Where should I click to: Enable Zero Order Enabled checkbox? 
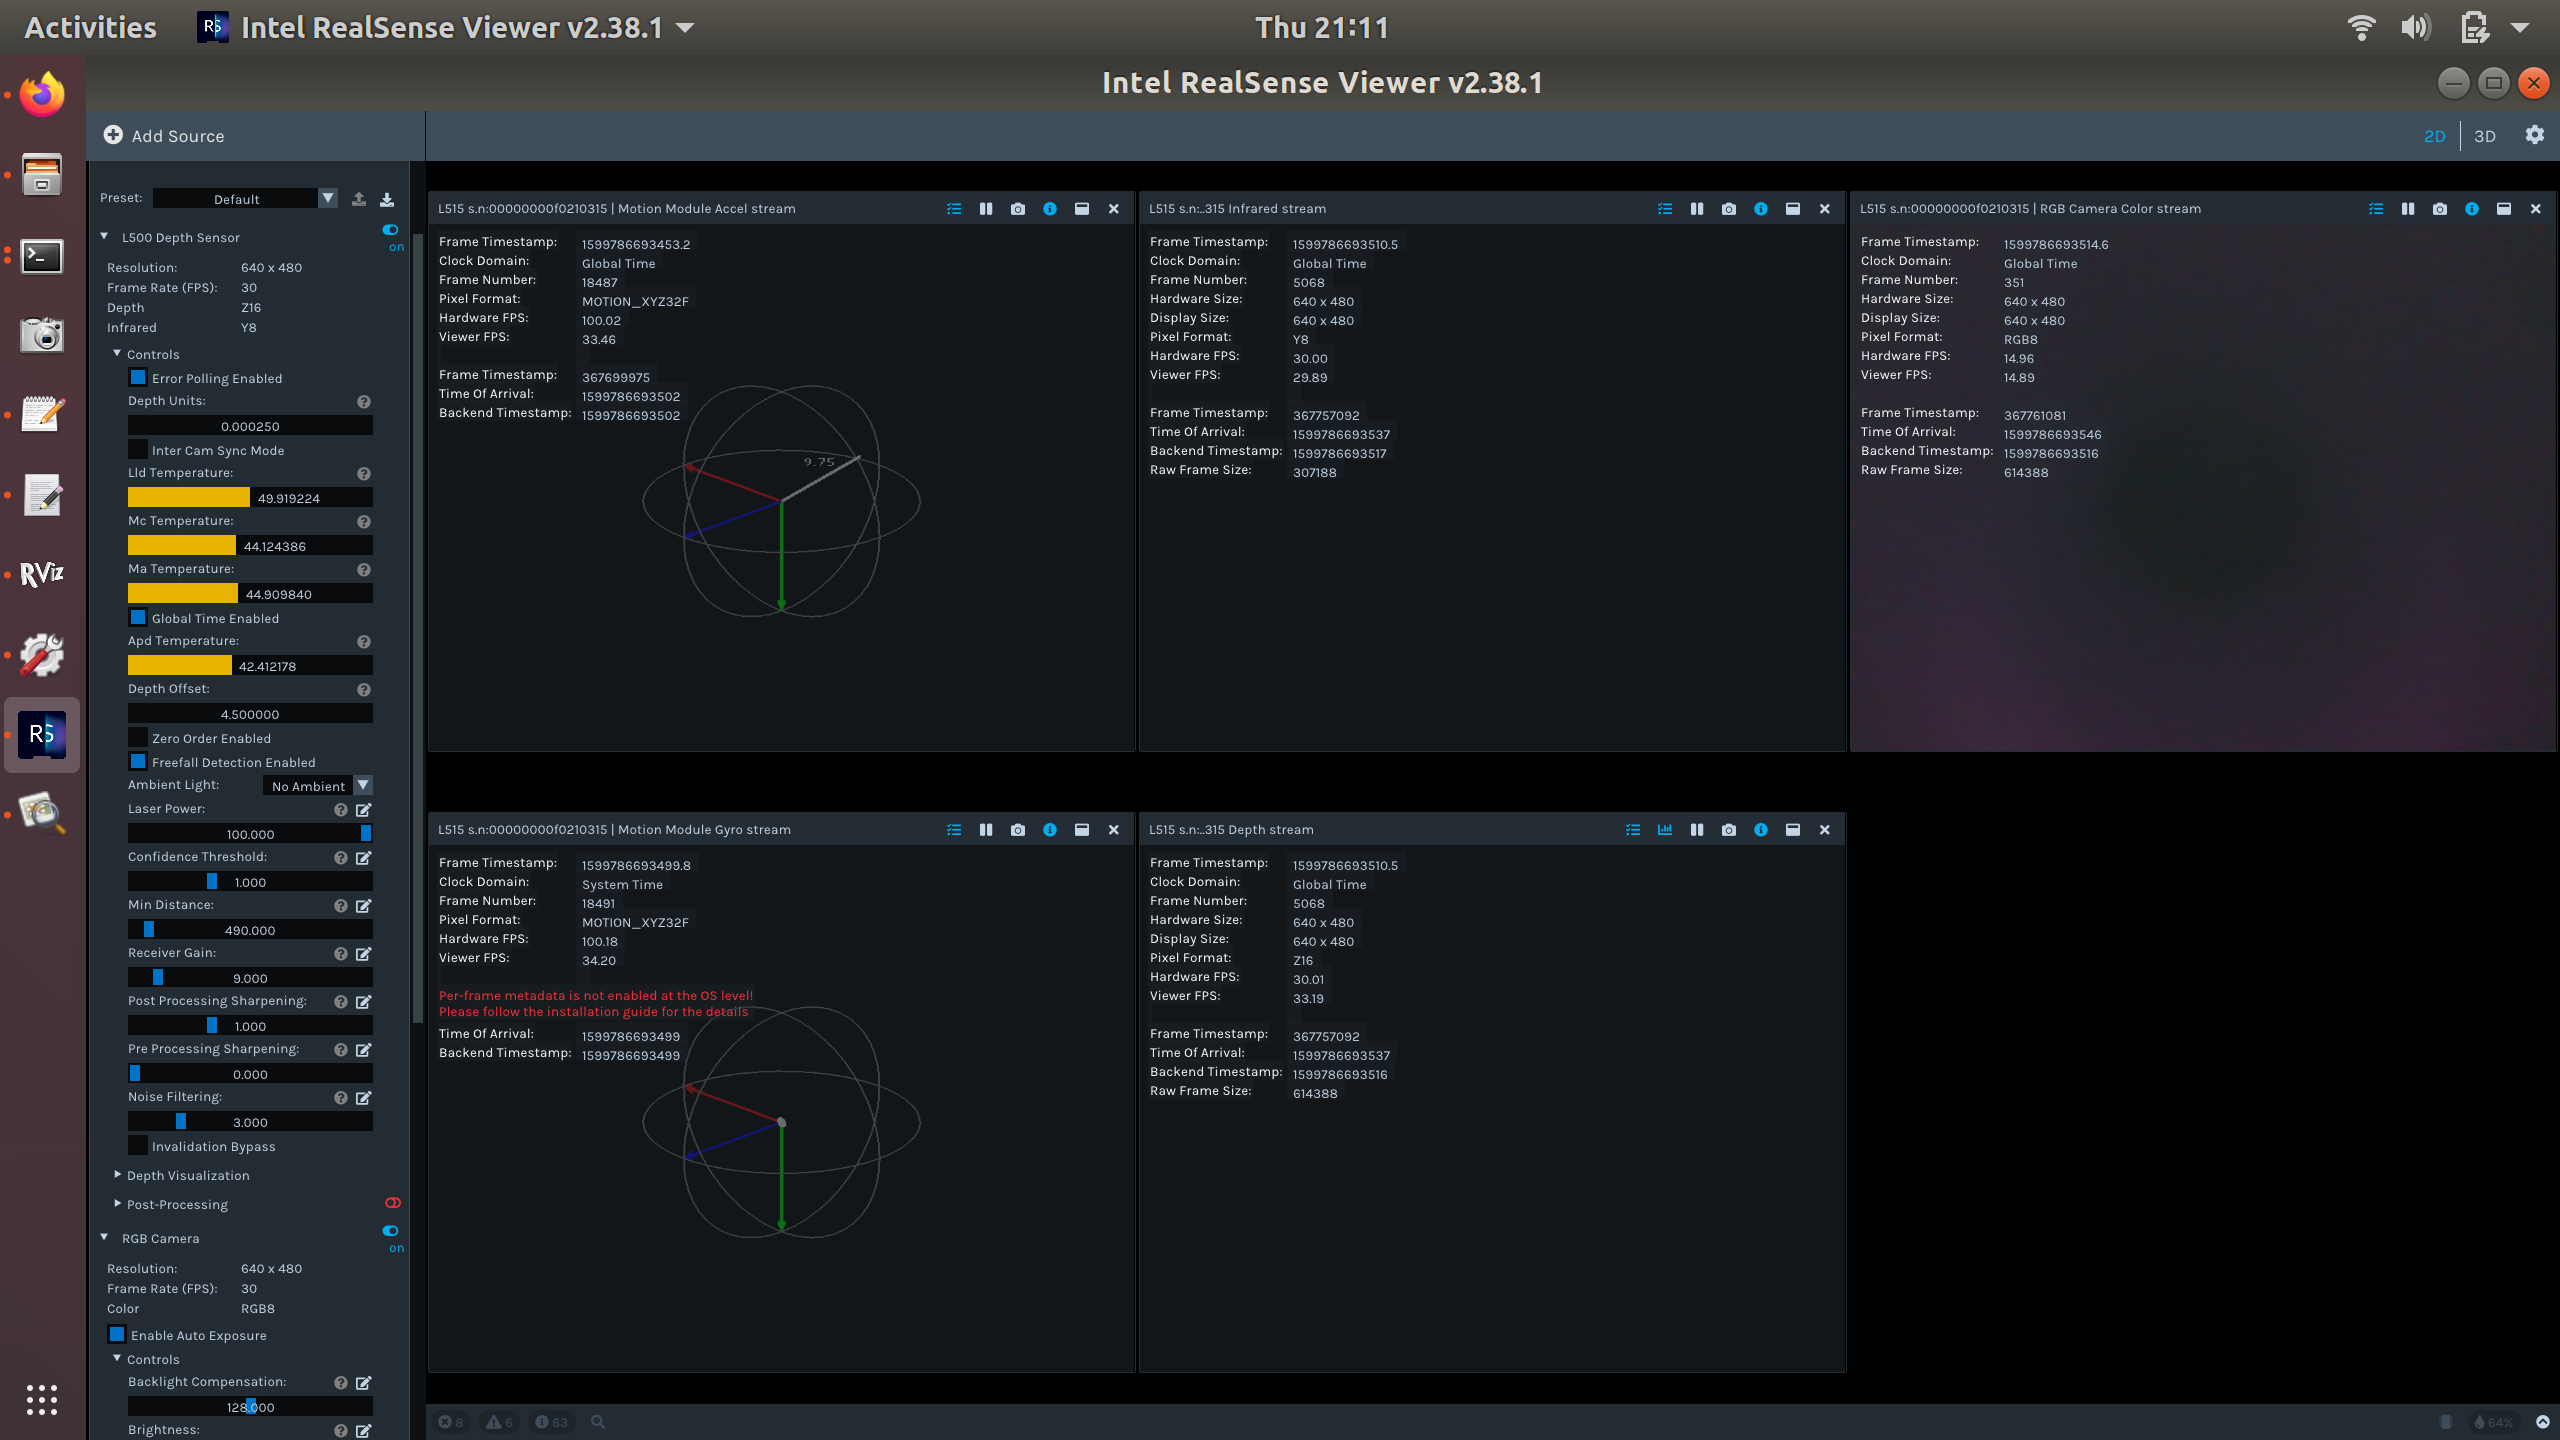pos(138,738)
